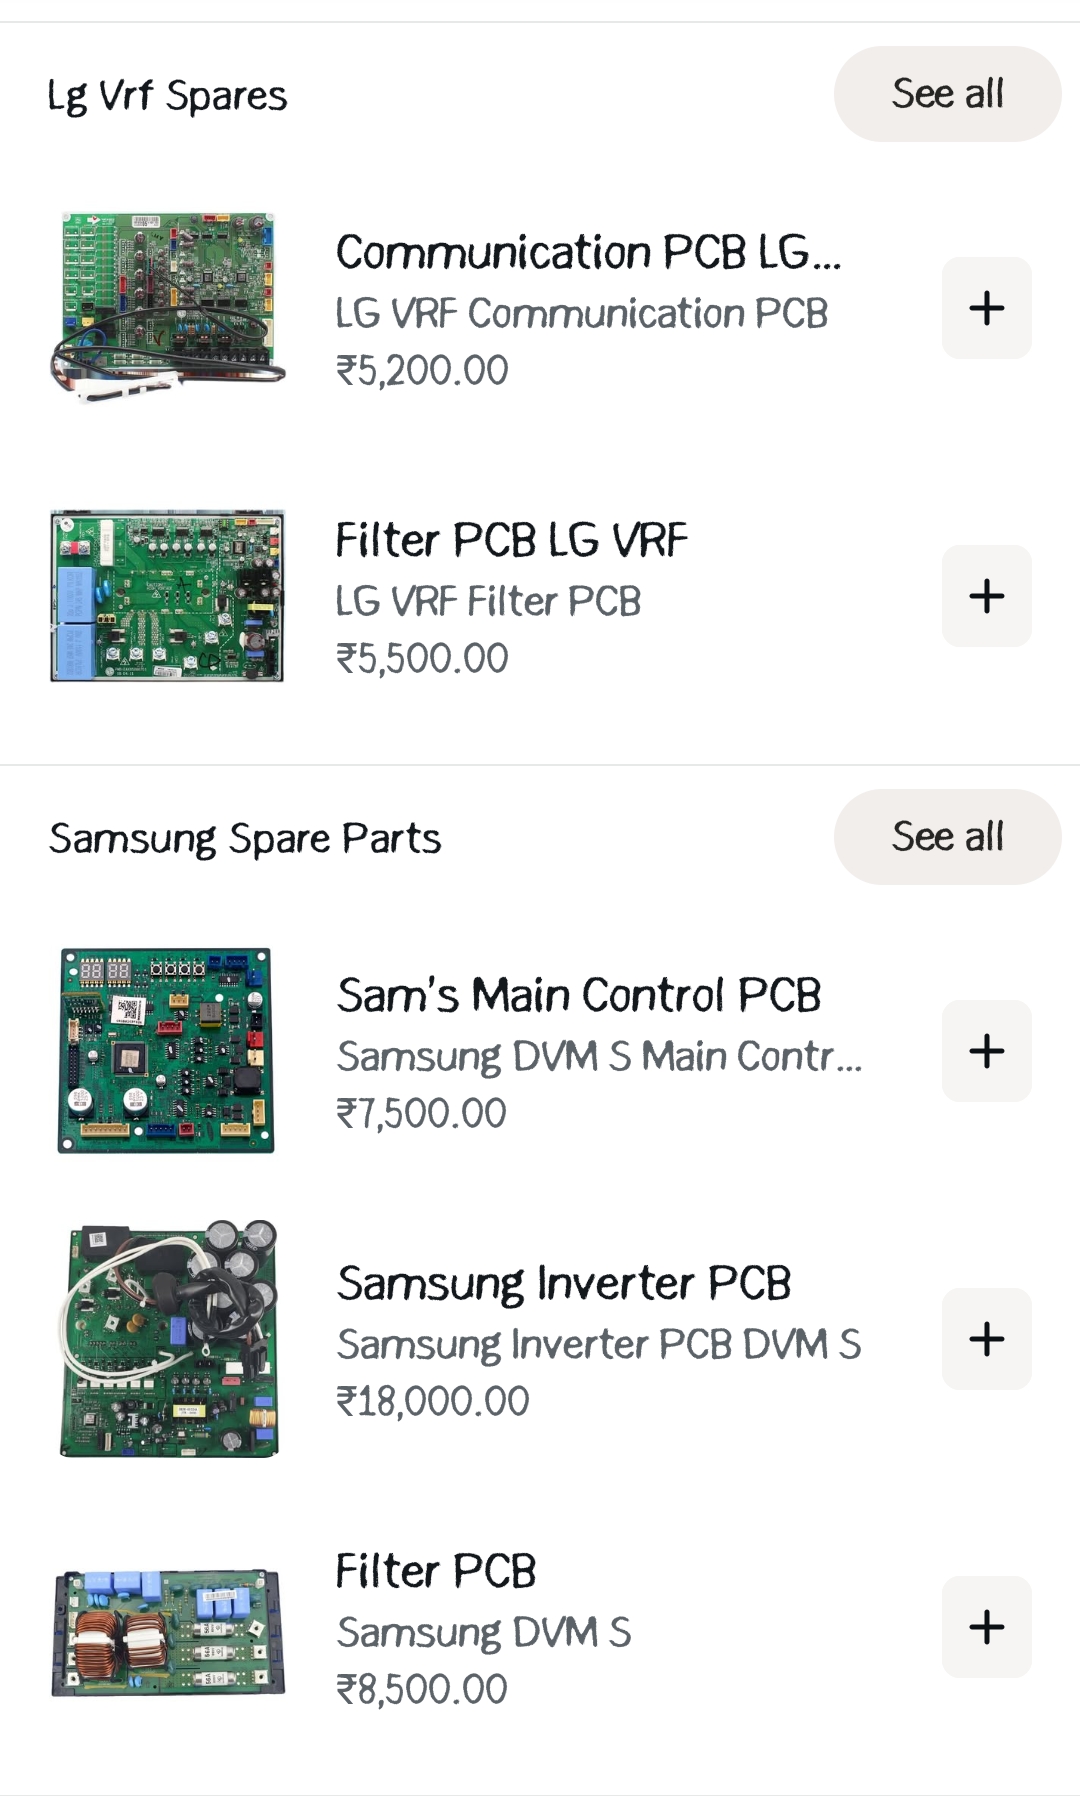The height and width of the screenshot is (1796, 1080).
Task: Open Filter PCB LG VRF product image
Action: [x=167, y=596]
